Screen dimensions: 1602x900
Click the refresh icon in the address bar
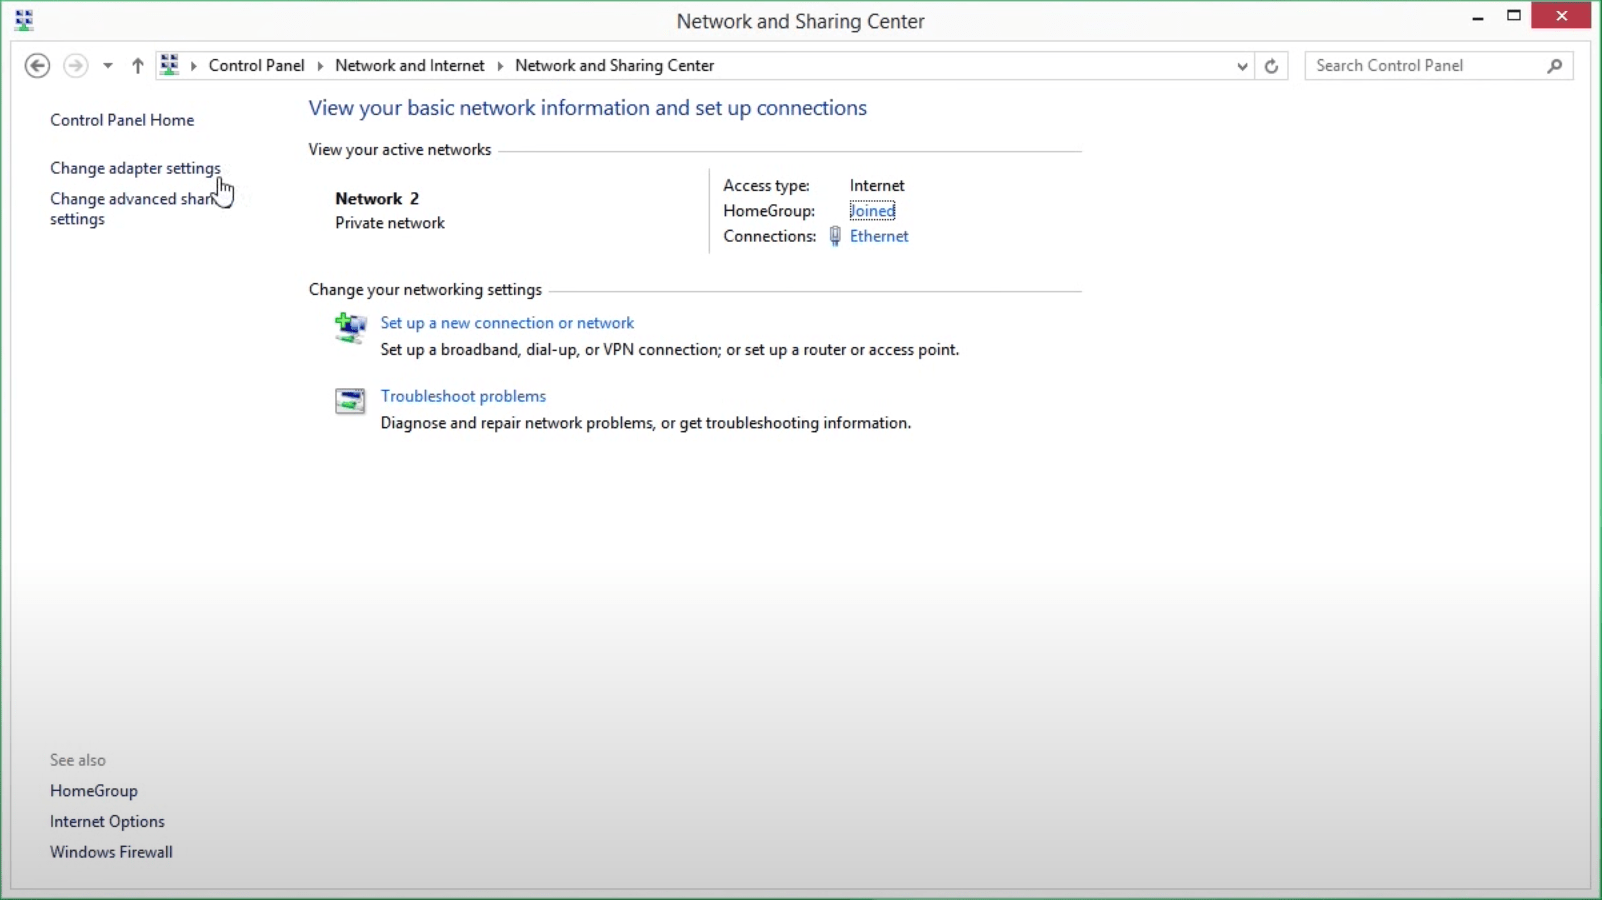(1271, 65)
